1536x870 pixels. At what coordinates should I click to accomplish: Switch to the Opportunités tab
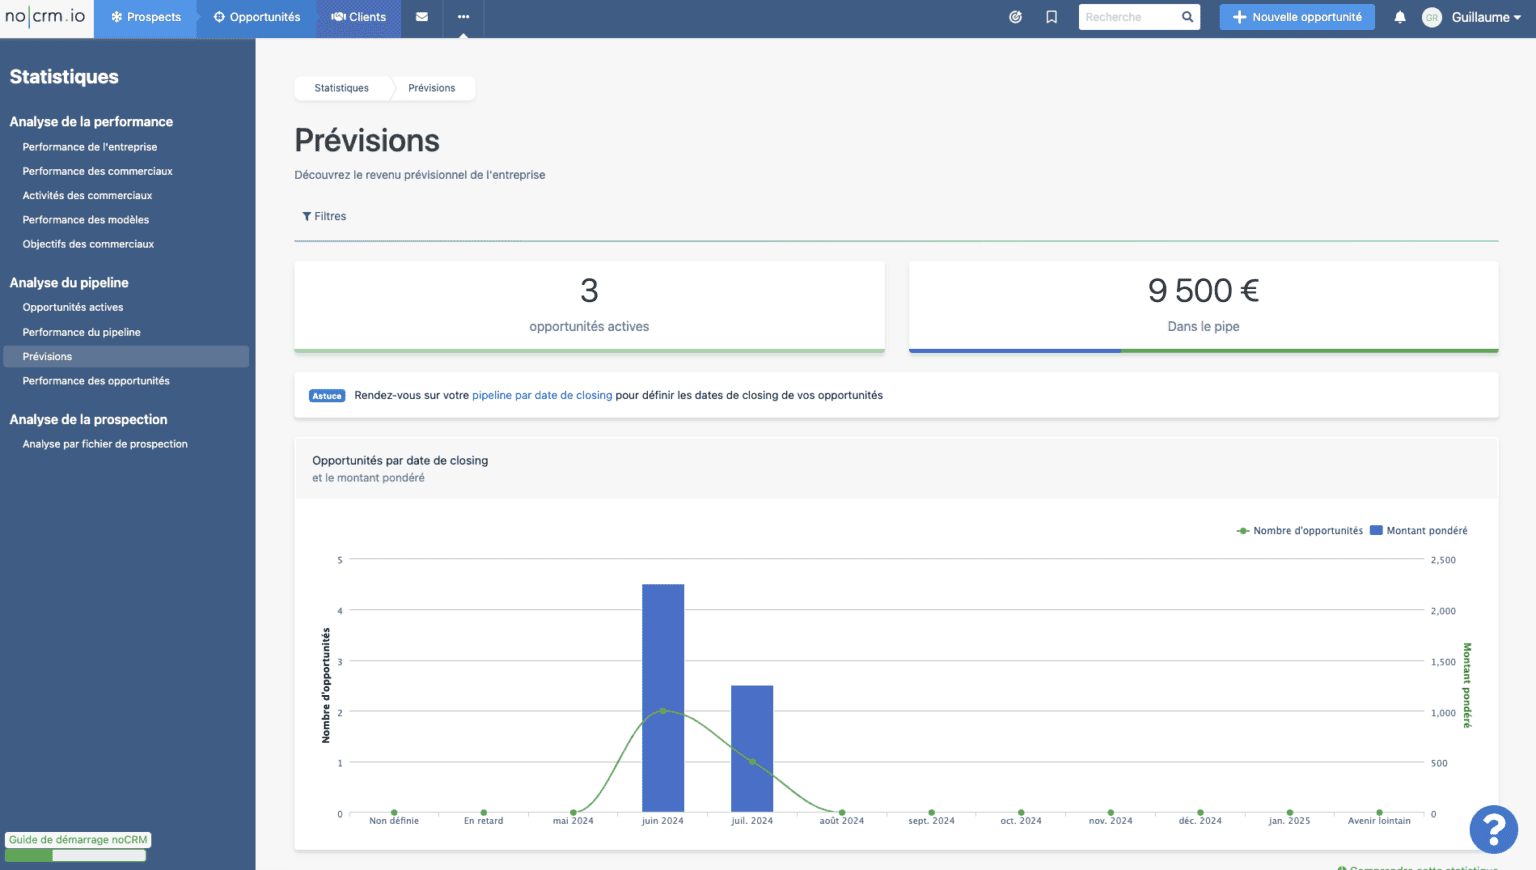(x=257, y=17)
